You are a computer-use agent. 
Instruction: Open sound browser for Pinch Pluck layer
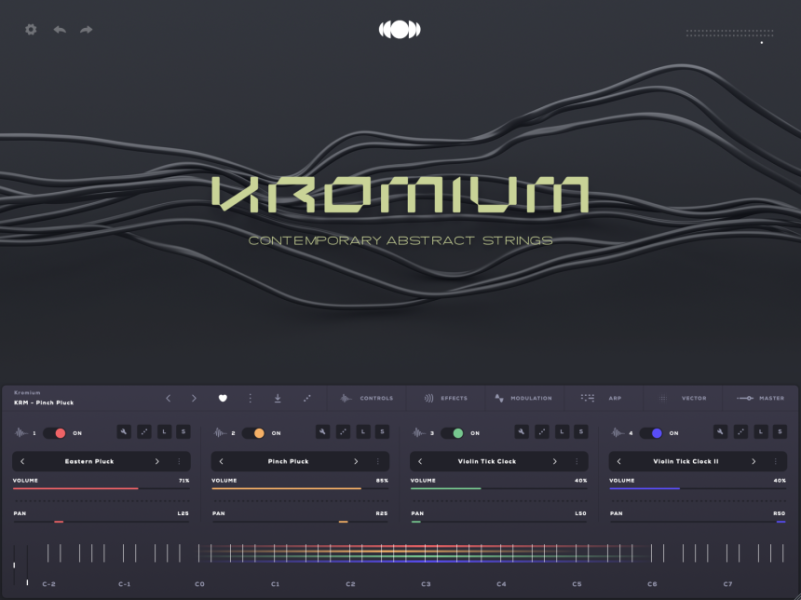click(x=288, y=461)
